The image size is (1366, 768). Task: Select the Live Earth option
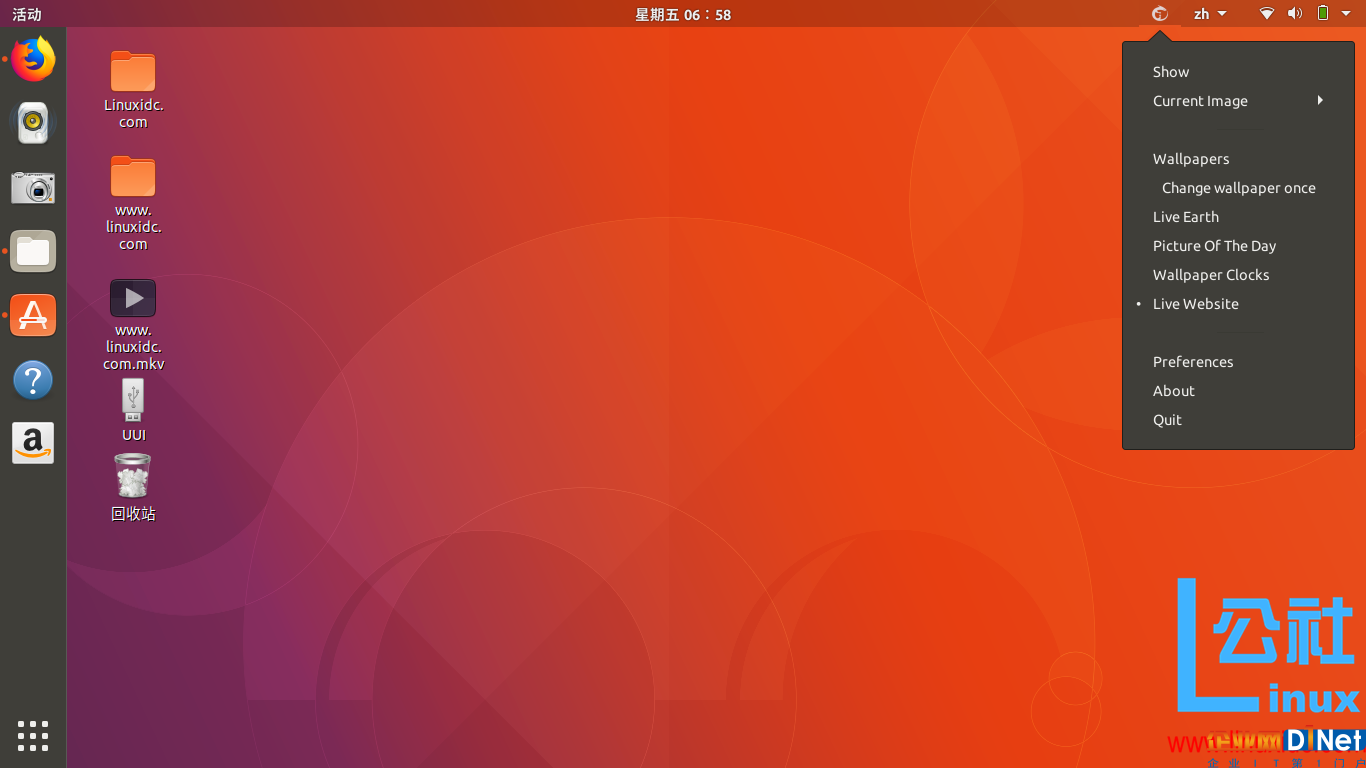(x=1238, y=217)
